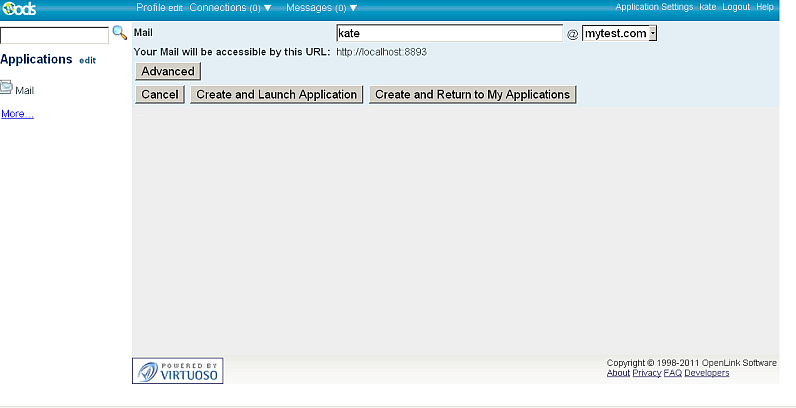Click the edit link beside Applications

point(88,61)
